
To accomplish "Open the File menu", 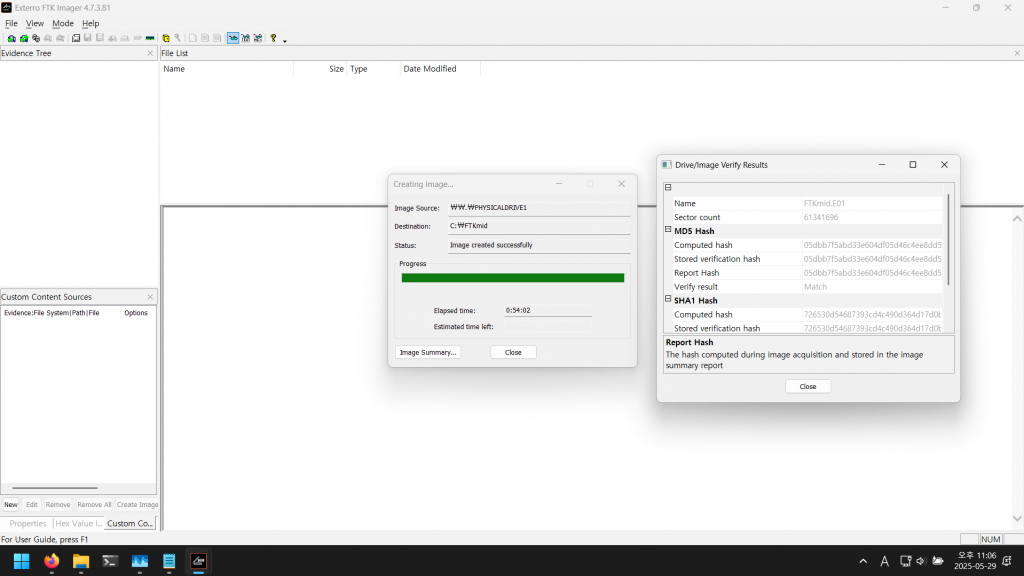I will click(11, 24).
